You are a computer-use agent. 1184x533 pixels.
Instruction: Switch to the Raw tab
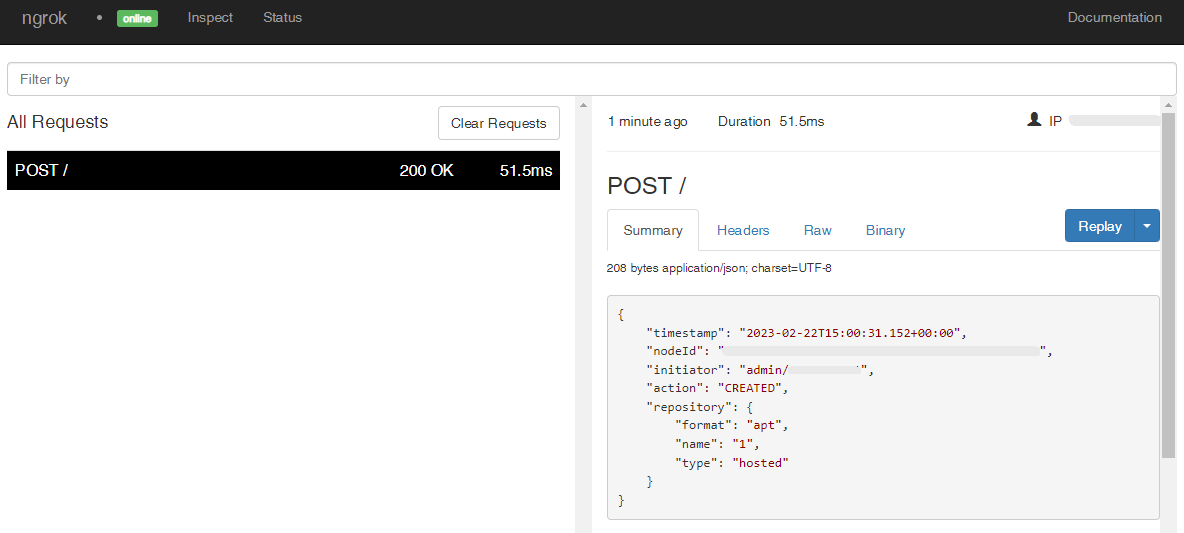(x=818, y=230)
